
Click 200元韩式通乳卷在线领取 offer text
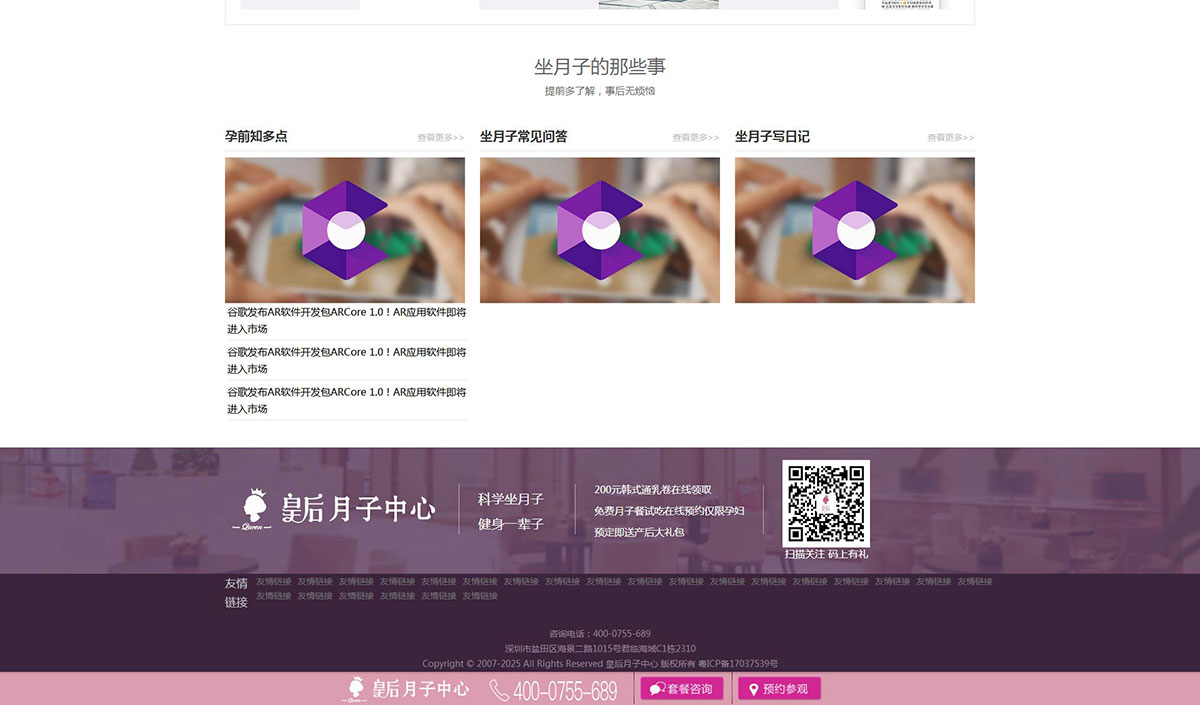(x=653, y=490)
